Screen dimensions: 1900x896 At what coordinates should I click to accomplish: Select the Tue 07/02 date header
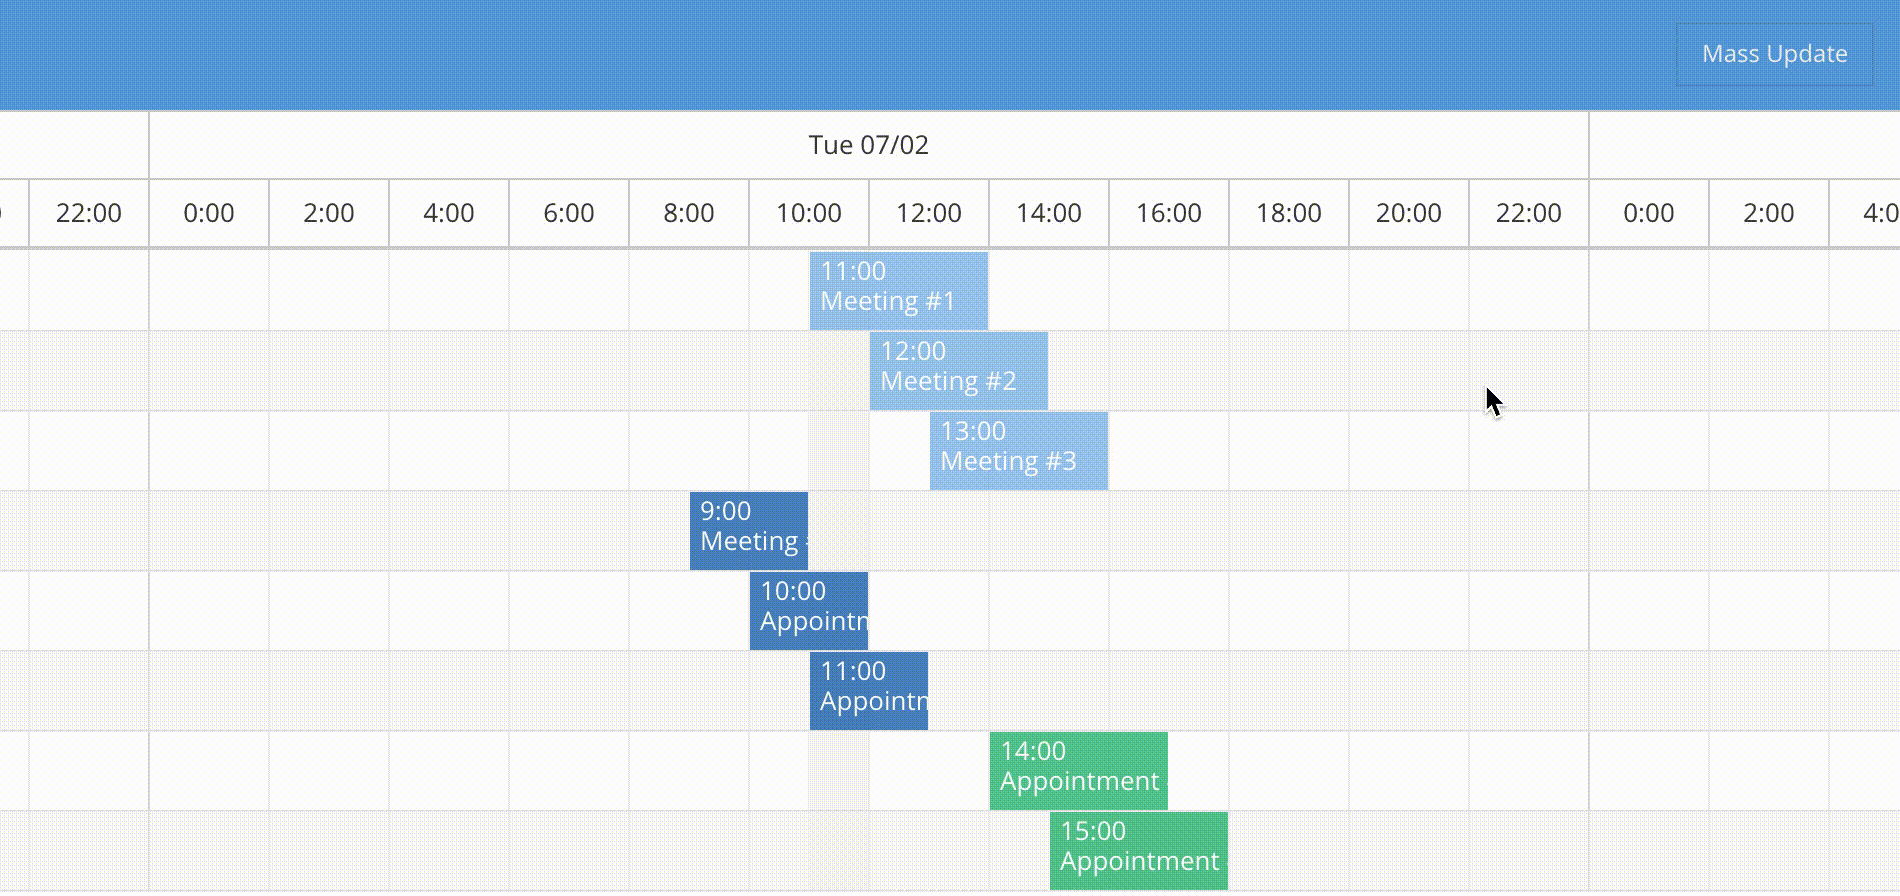coord(868,145)
